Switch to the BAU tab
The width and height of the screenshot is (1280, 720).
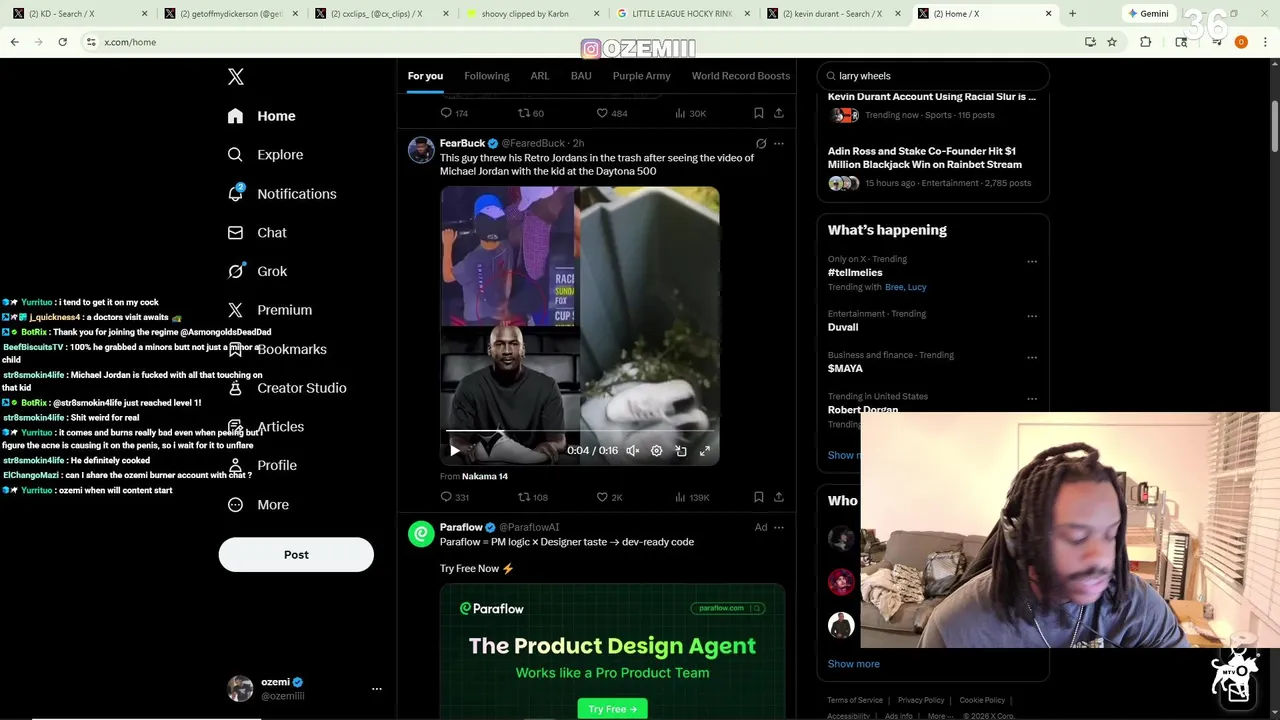(581, 76)
